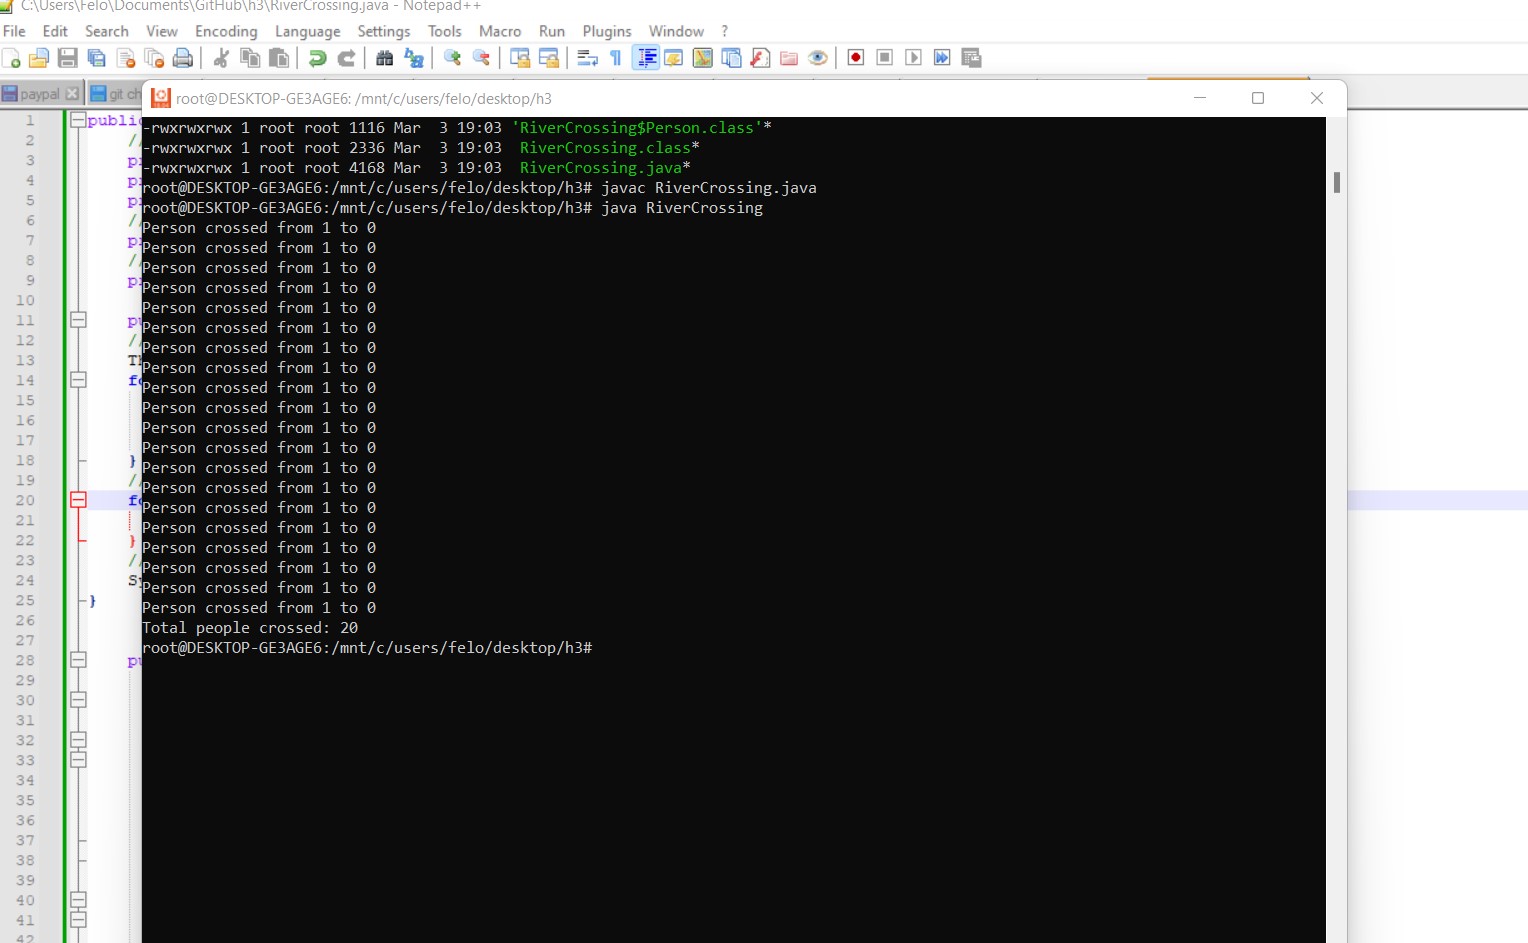Open the File menu
The height and width of the screenshot is (943, 1528).
point(14,31)
